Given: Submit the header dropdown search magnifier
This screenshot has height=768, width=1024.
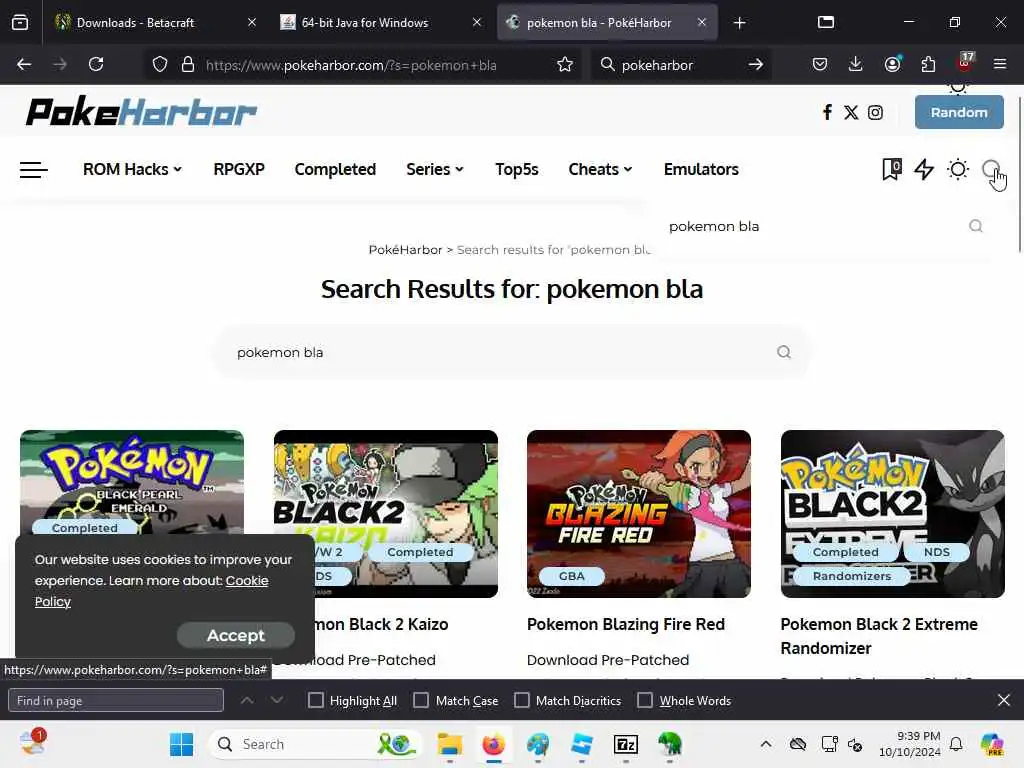Looking at the screenshot, I should [x=976, y=226].
